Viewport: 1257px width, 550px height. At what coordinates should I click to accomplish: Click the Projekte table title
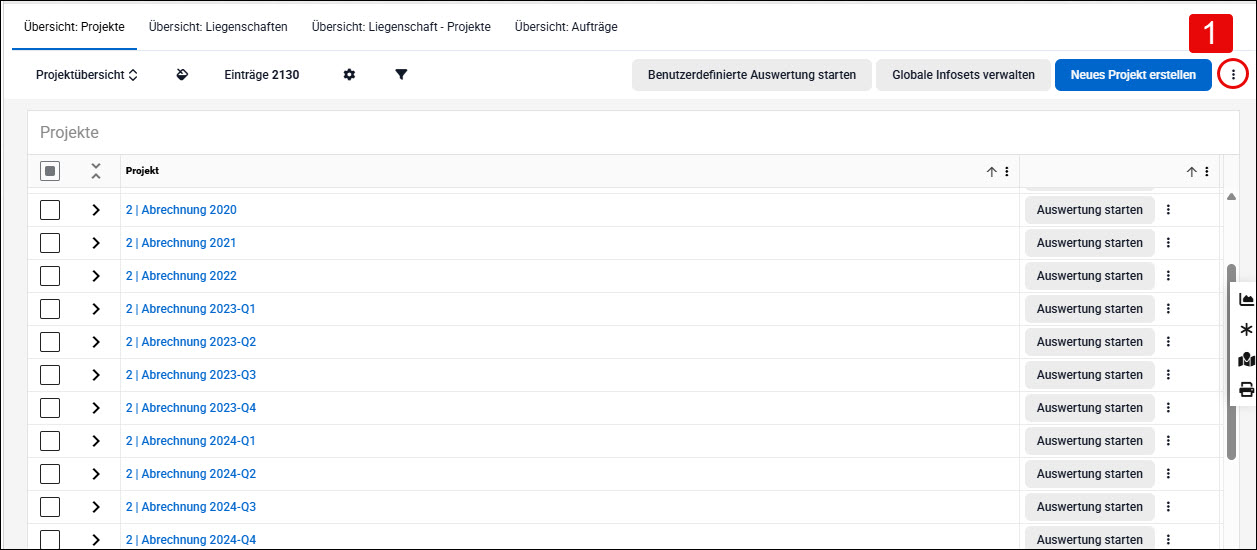[69, 132]
